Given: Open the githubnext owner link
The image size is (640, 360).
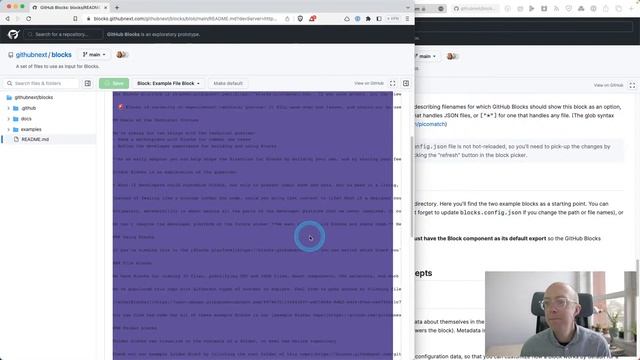Looking at the screenshot, I should 31,55.
